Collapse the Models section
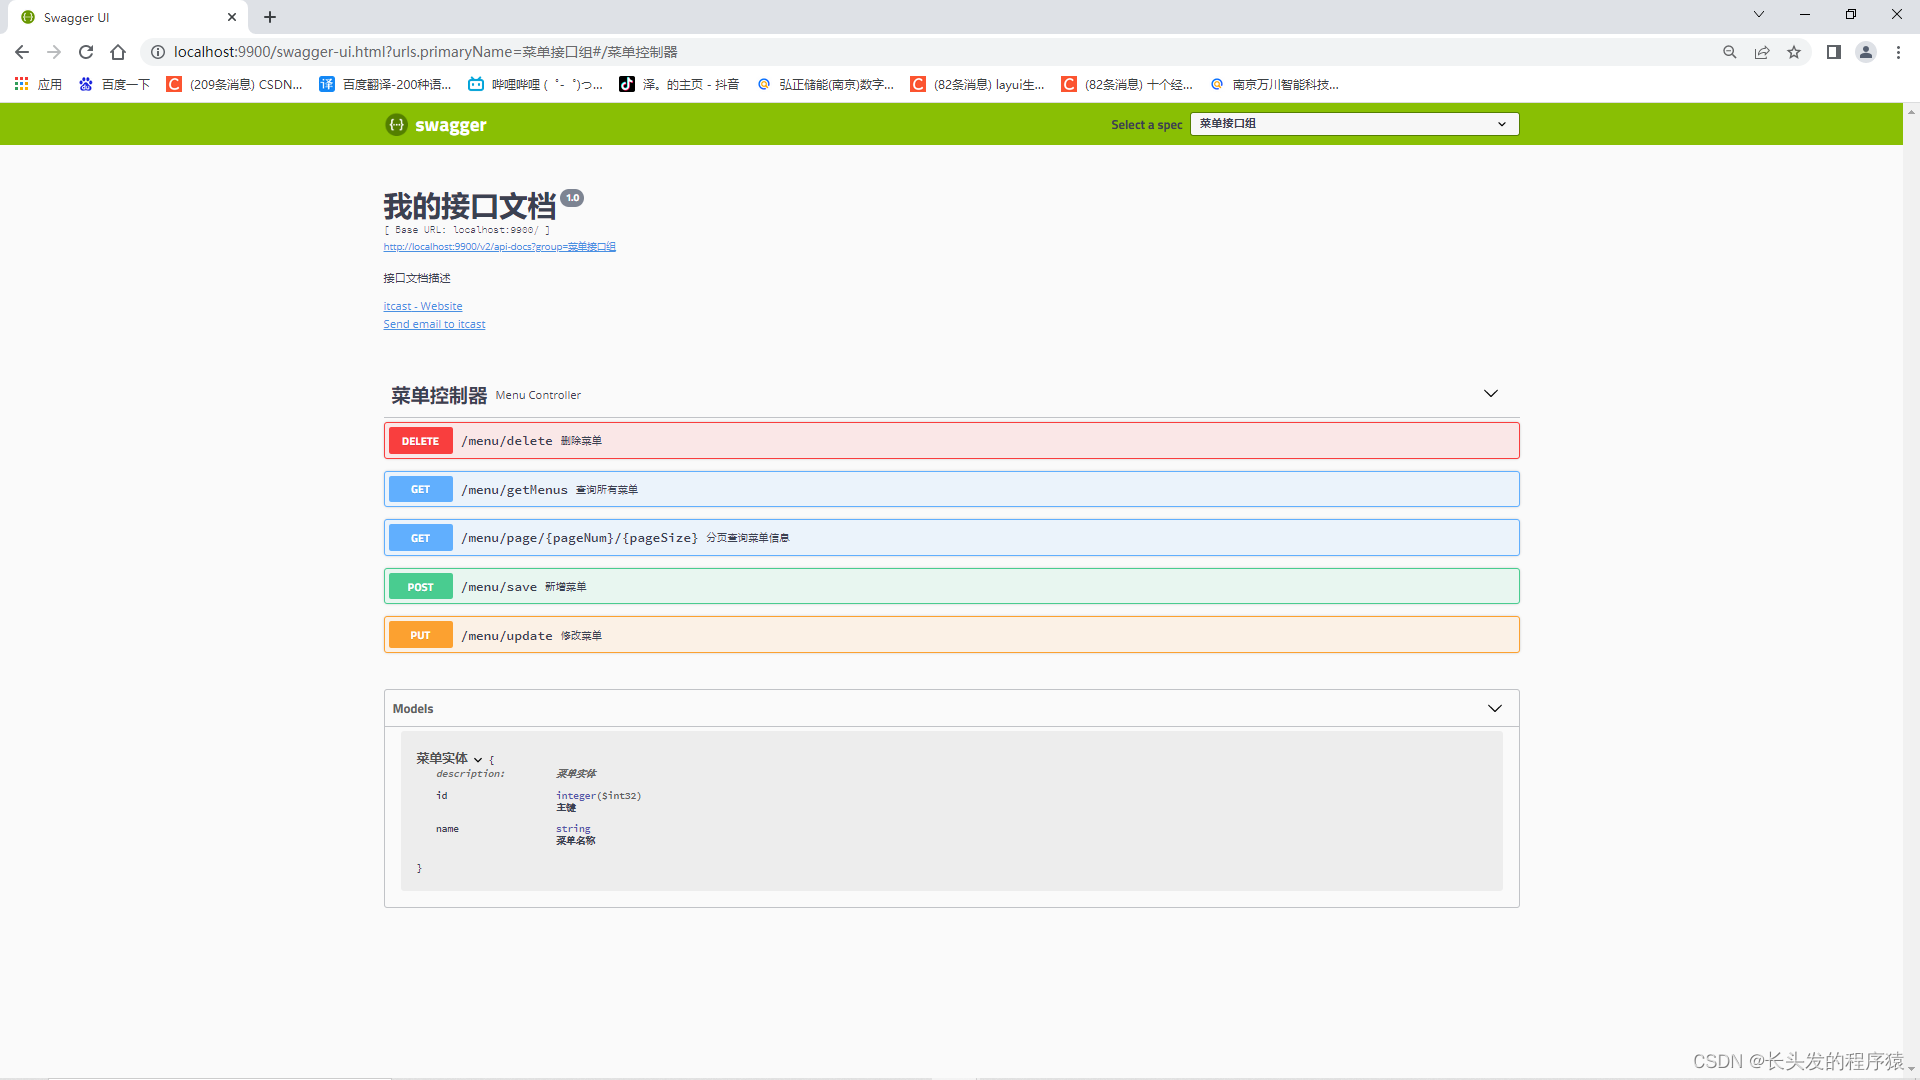The height and width of the screenshot is (1080, 1920). [x=1495, y=708]
